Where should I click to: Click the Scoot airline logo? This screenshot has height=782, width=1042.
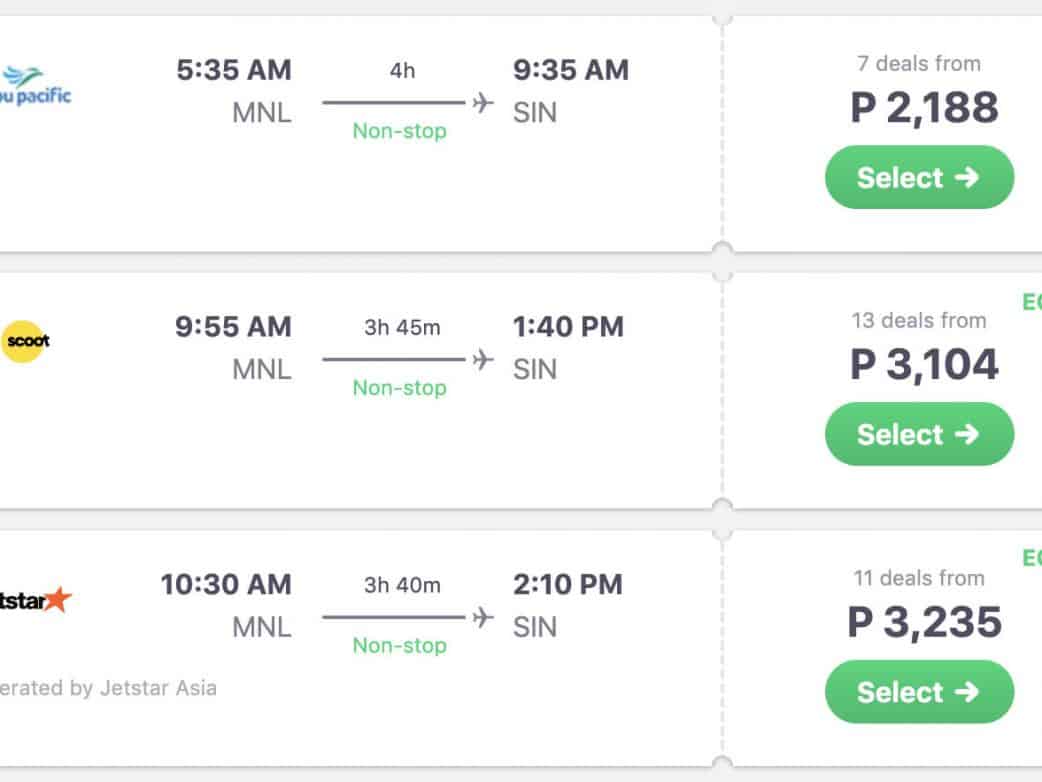click(26, 341)
